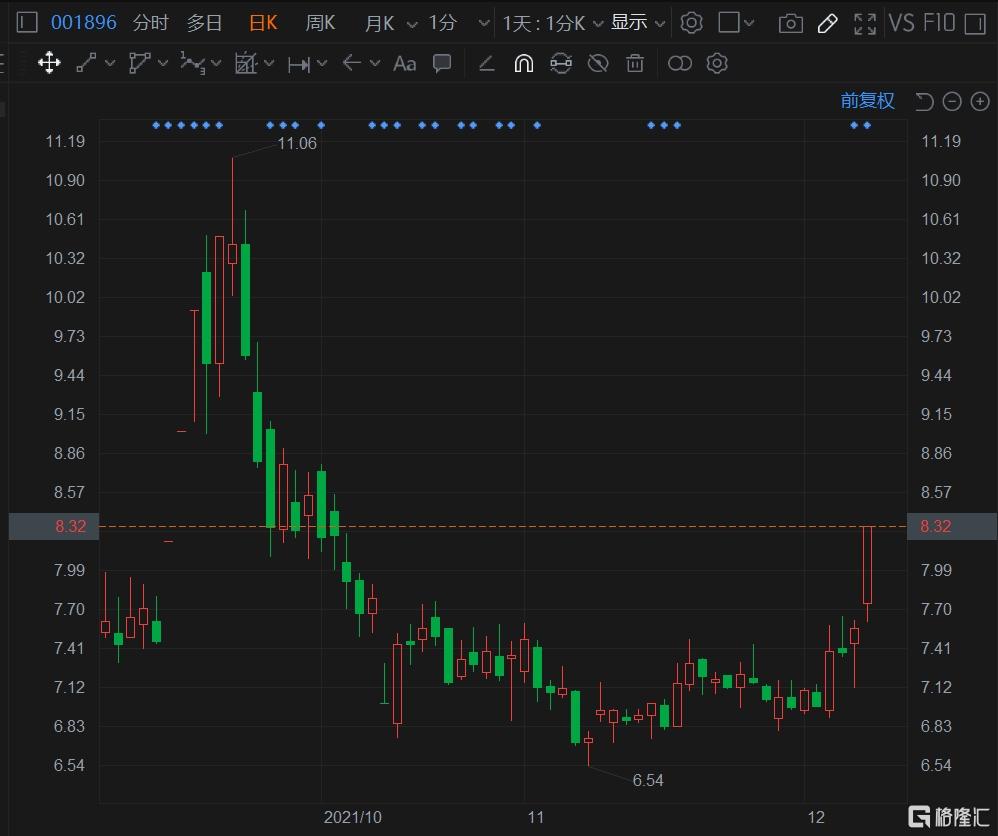Expand the arrow tool options dropdown
The height and width of the screenshot is (836, 998).
(375, 63)
